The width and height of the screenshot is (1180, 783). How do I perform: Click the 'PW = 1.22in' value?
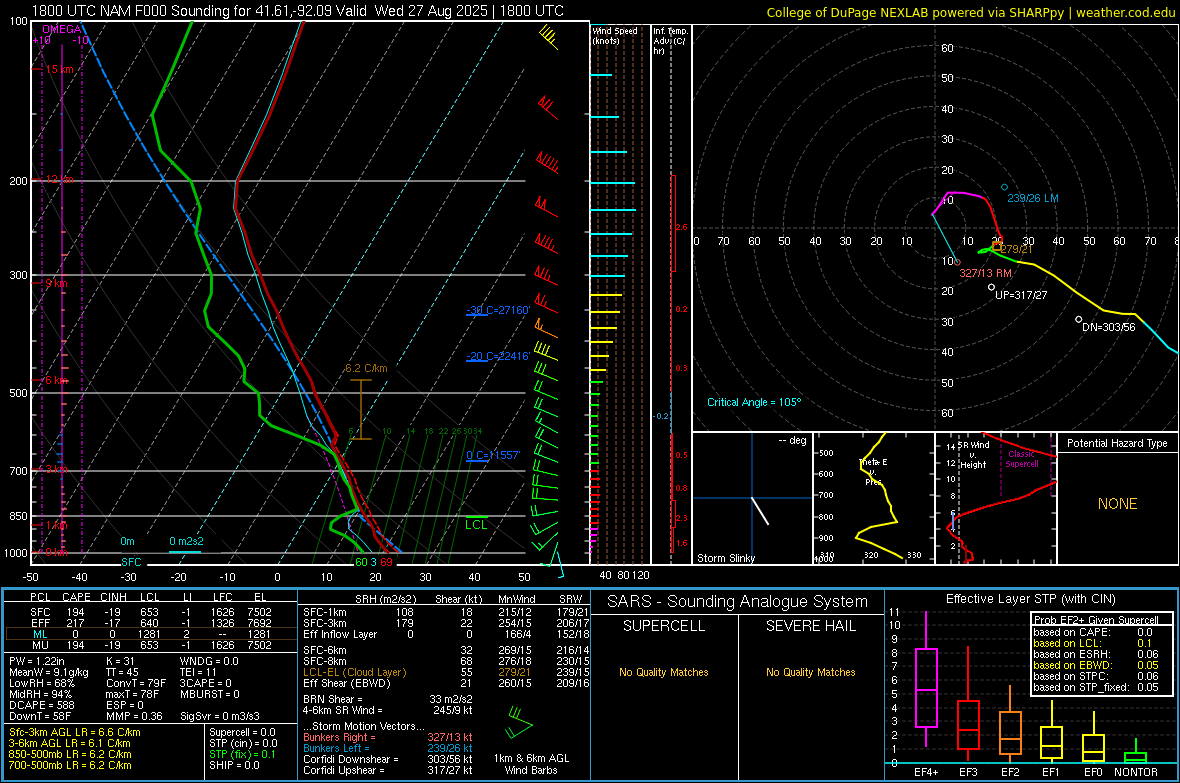coord(36,661)
